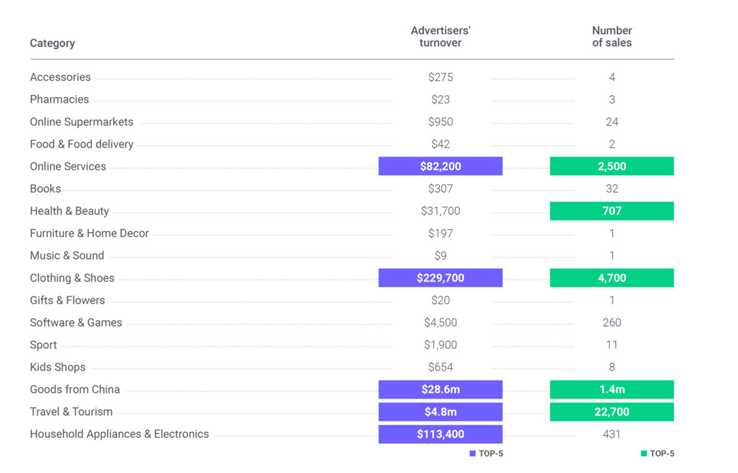Image resolution: width=738 pixels, height=473 pixels.
Task: Click the 4,700 green sales bar
Action: (x=611, y=278)
